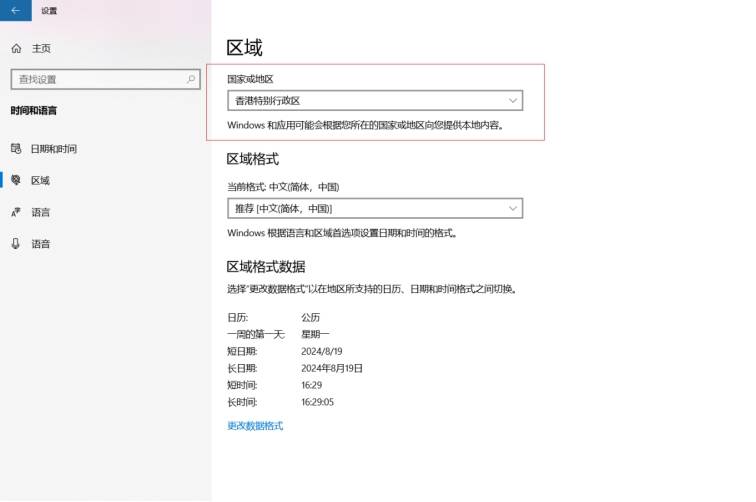
Task: Open the 语音 settings page
Action: click(40, 244)
